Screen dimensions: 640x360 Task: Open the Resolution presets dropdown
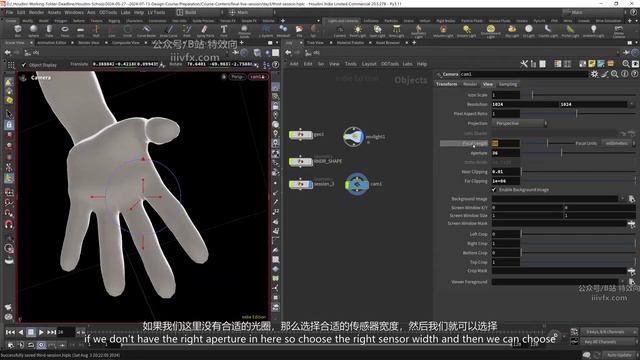point(632,104)
